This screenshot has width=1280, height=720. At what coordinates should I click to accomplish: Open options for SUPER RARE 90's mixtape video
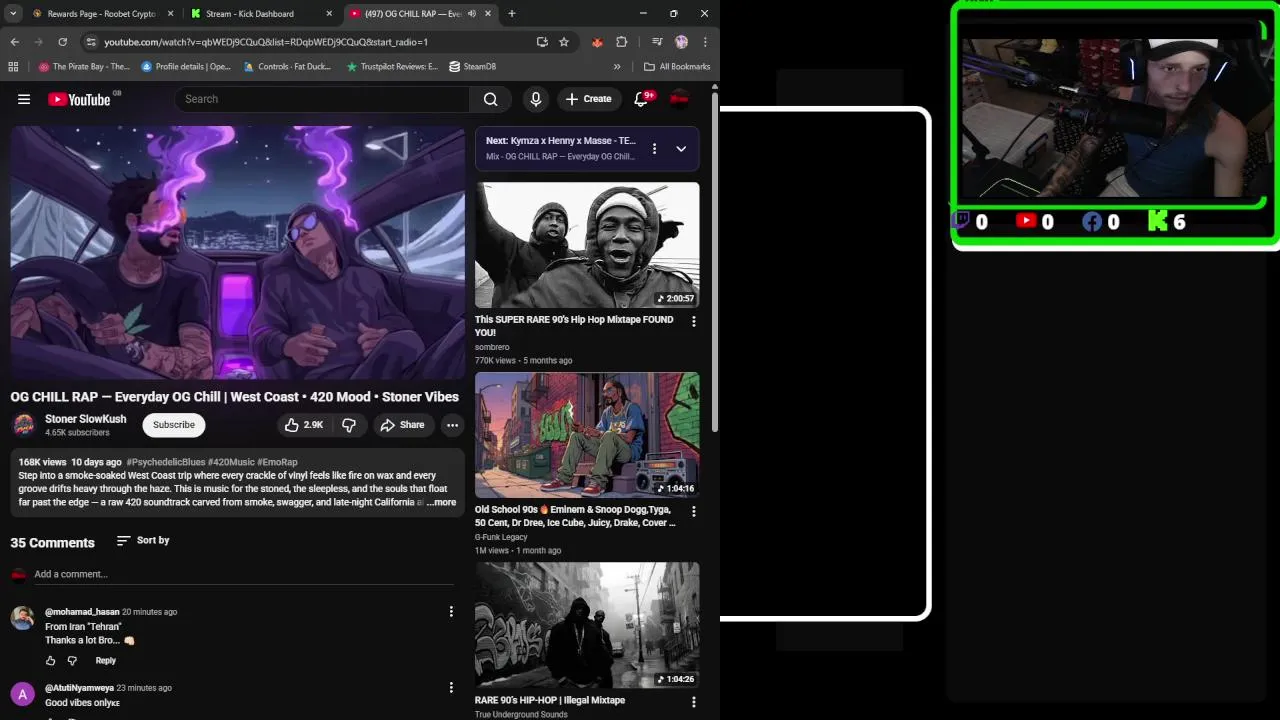[694, 322]
